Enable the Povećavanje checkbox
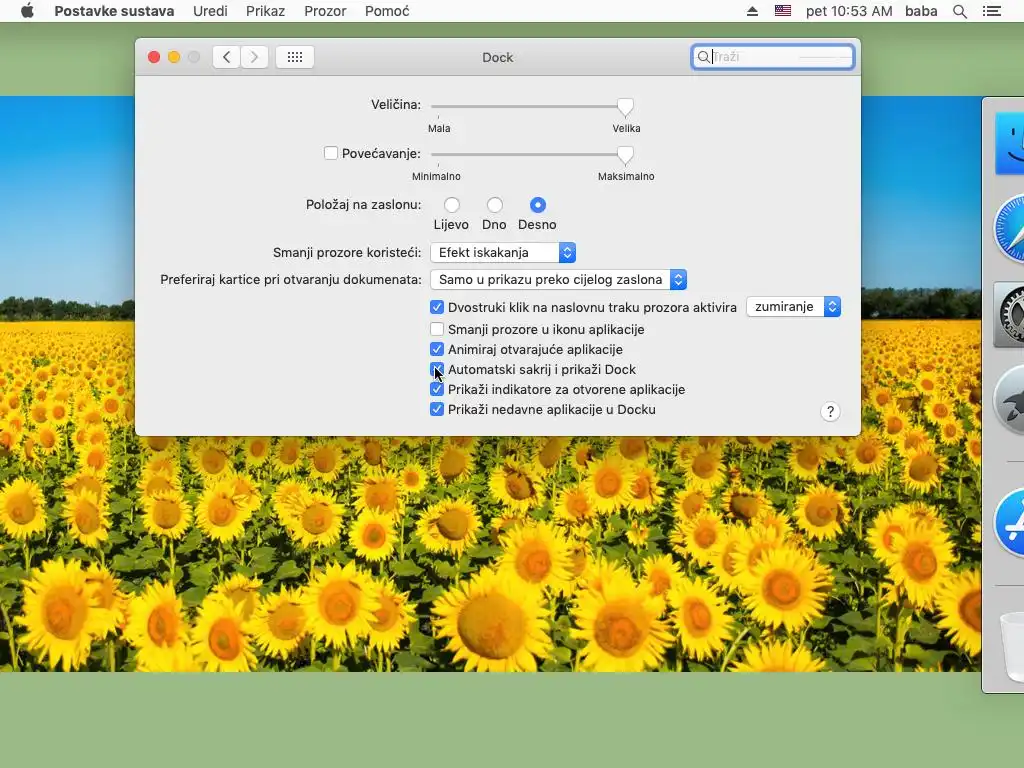 [x=330, y=153]
